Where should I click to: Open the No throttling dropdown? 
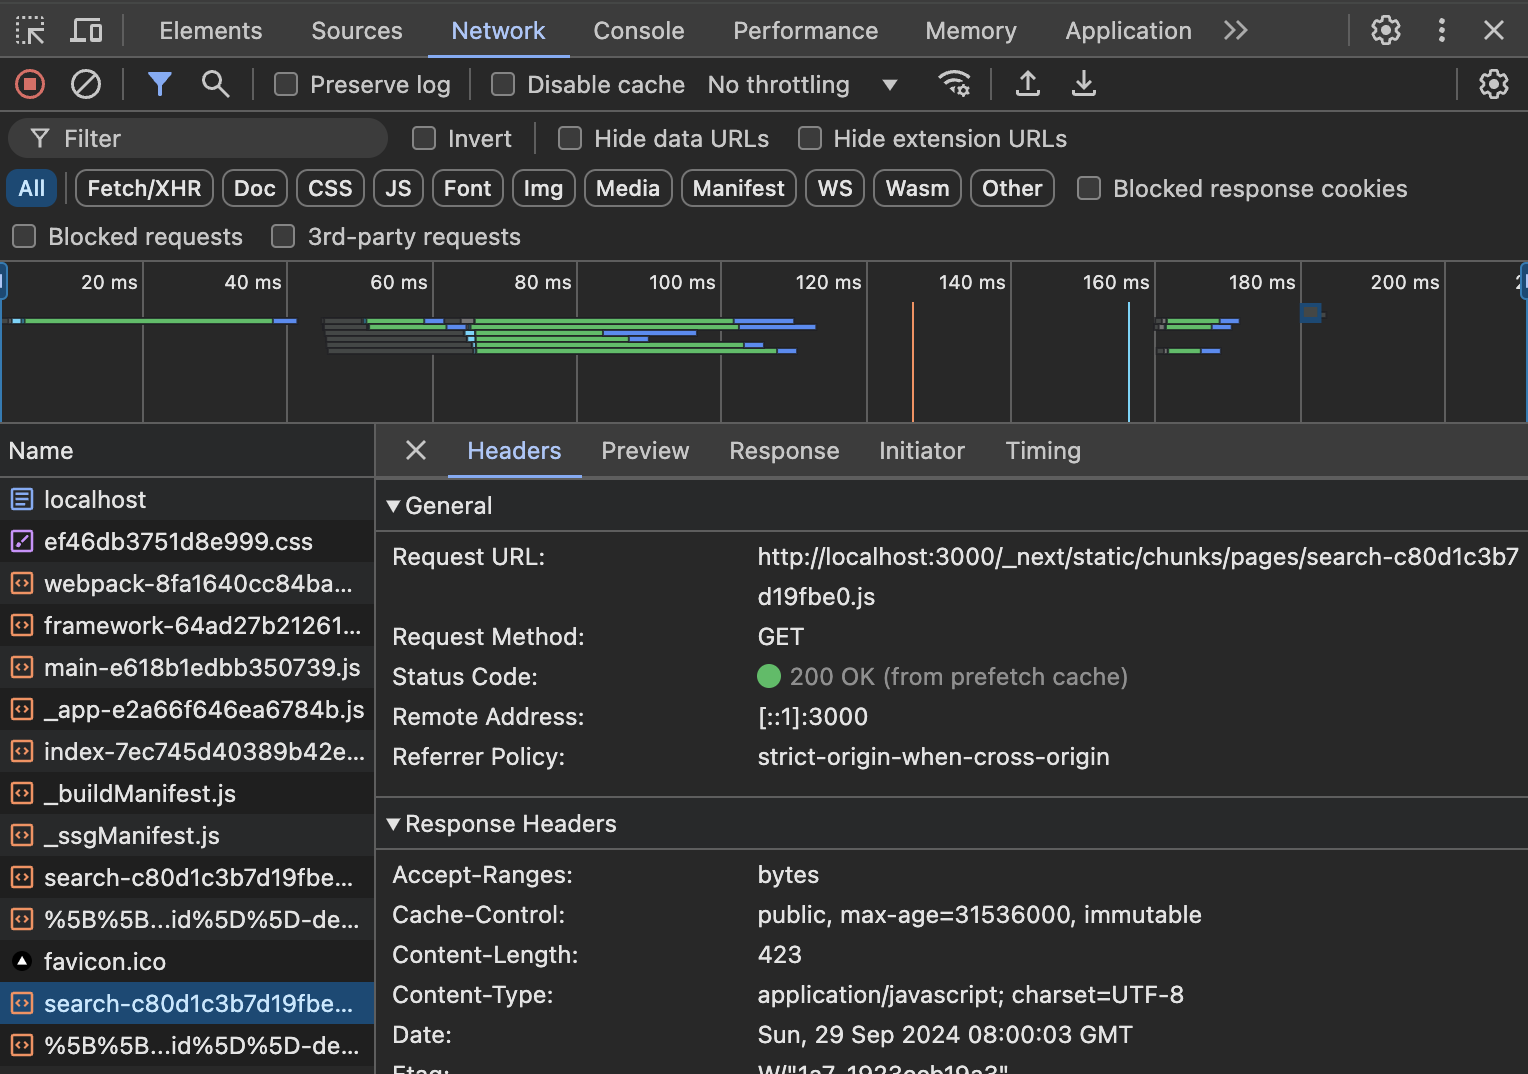click(801, 85)
